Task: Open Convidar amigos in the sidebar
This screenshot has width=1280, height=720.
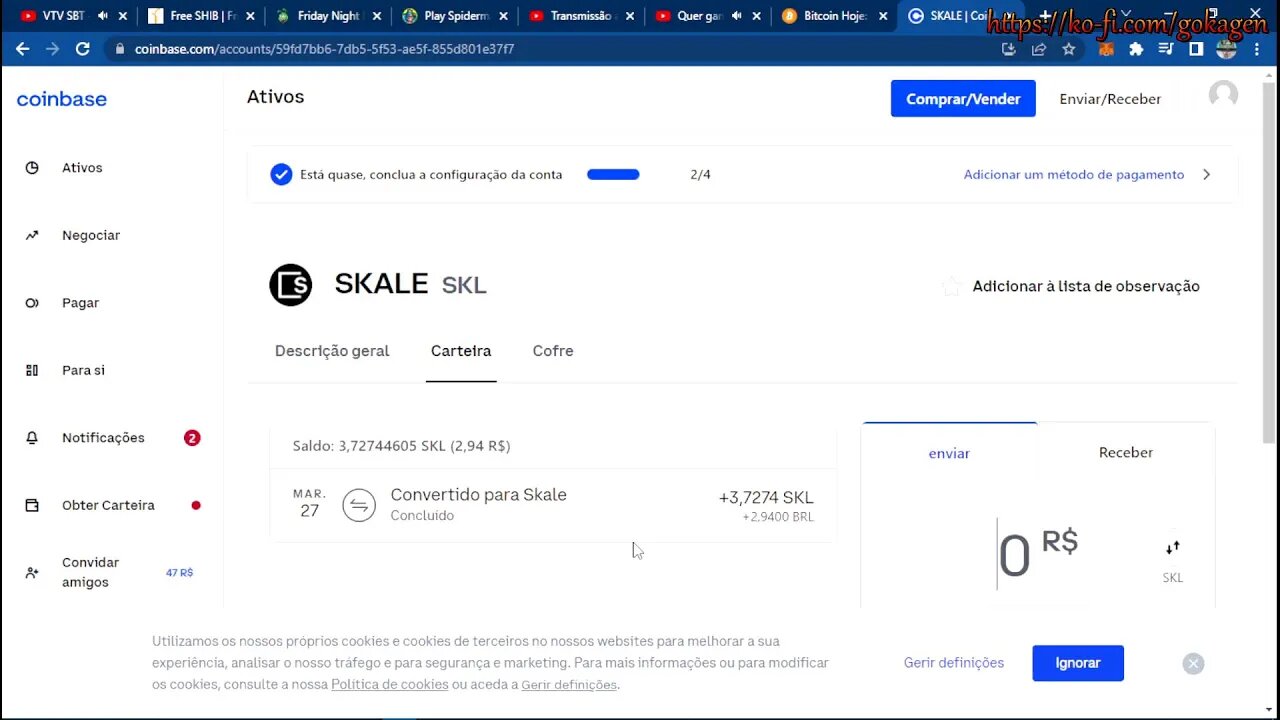Action: tap(90, 572)
